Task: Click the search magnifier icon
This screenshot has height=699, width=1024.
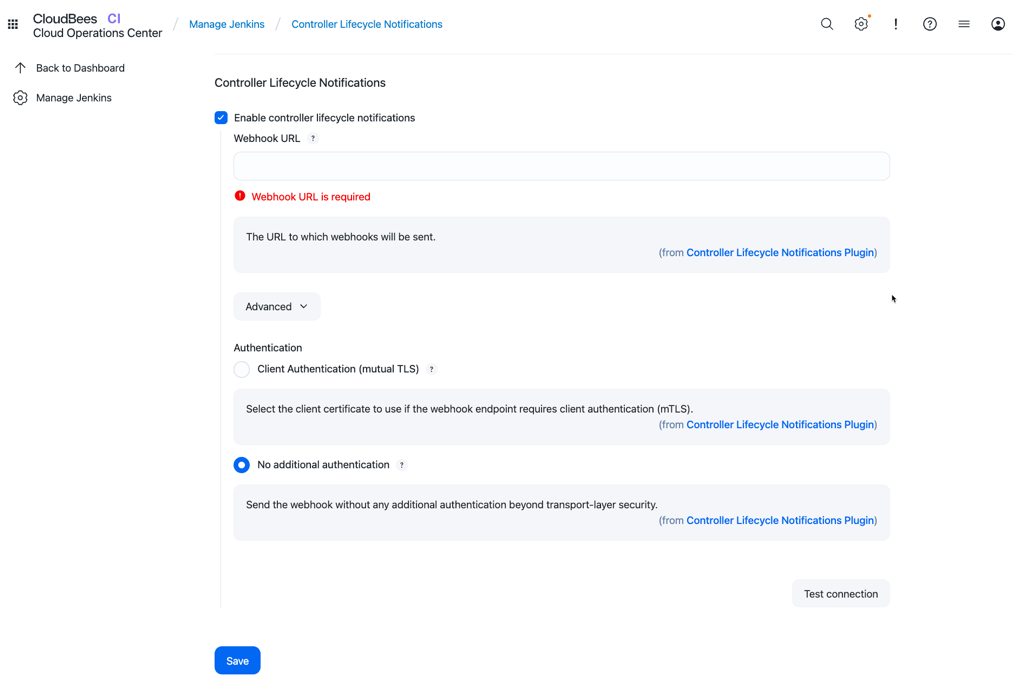Action: [x=827, y=24]
